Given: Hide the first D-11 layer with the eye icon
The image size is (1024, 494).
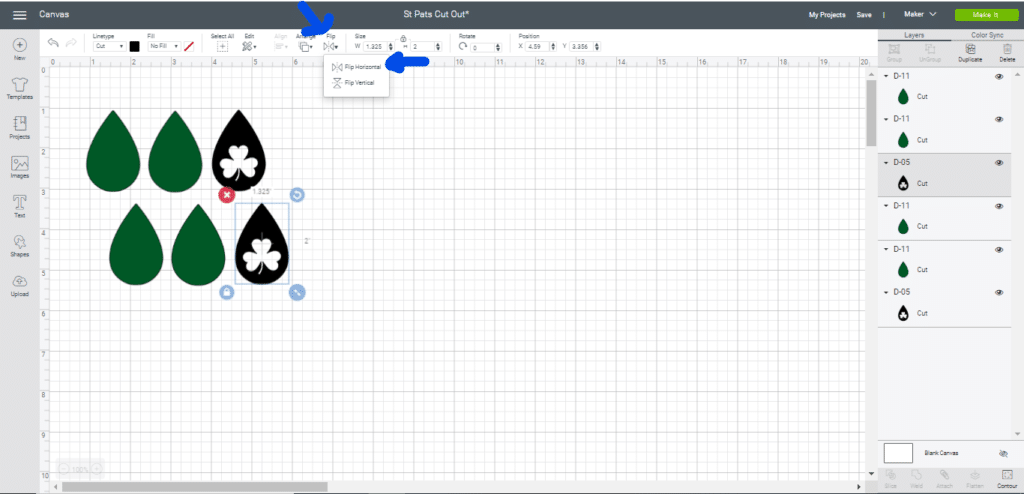Looking at the screenshot, I should pos(998,76).
